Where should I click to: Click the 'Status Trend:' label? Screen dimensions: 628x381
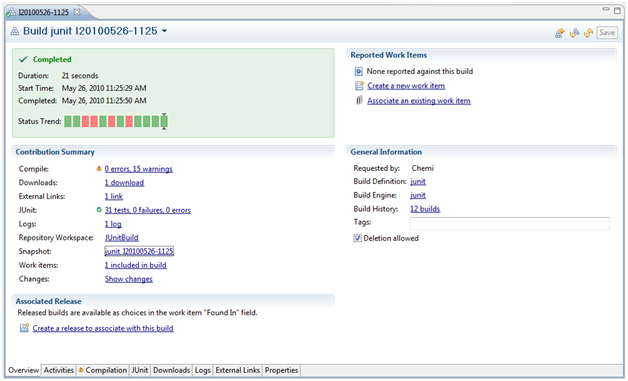[40, 121]
